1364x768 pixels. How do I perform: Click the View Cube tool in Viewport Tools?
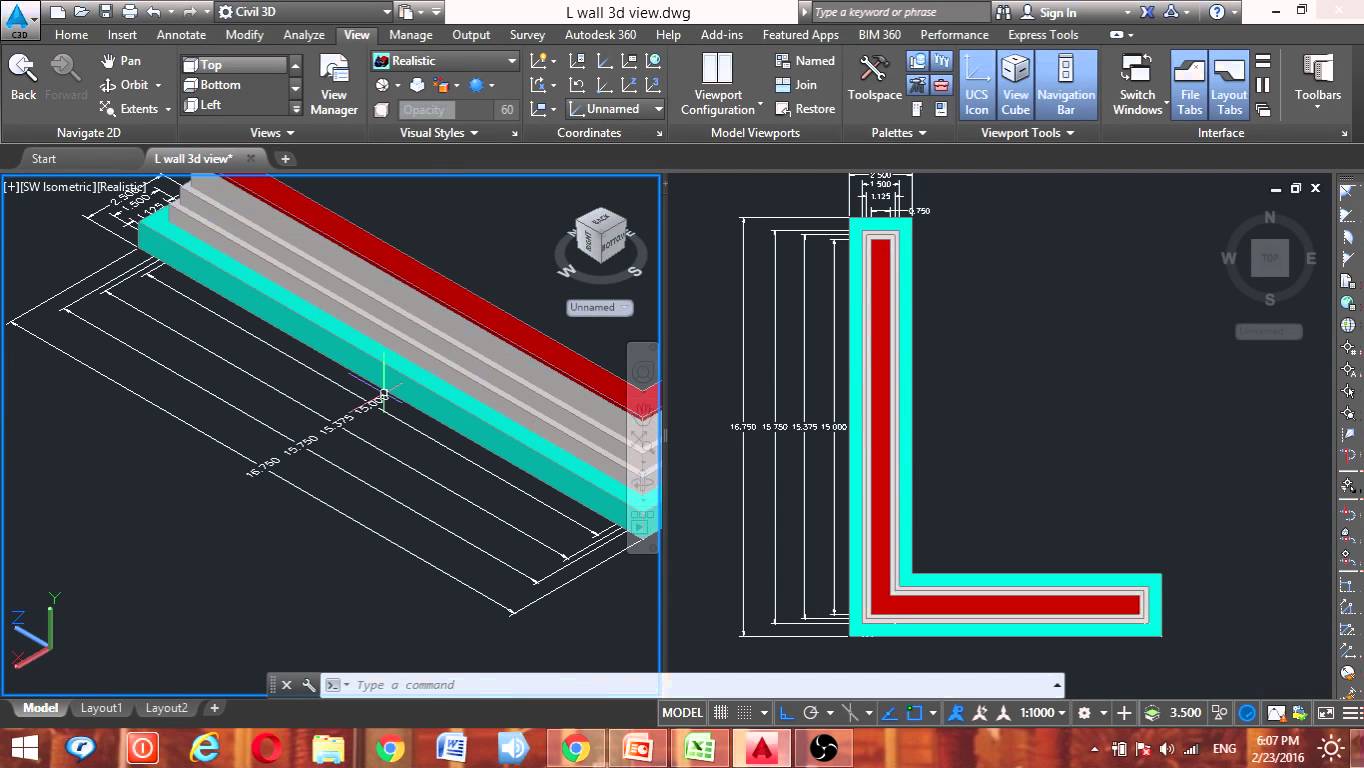pyautogui.click(x=1015, y=84)
